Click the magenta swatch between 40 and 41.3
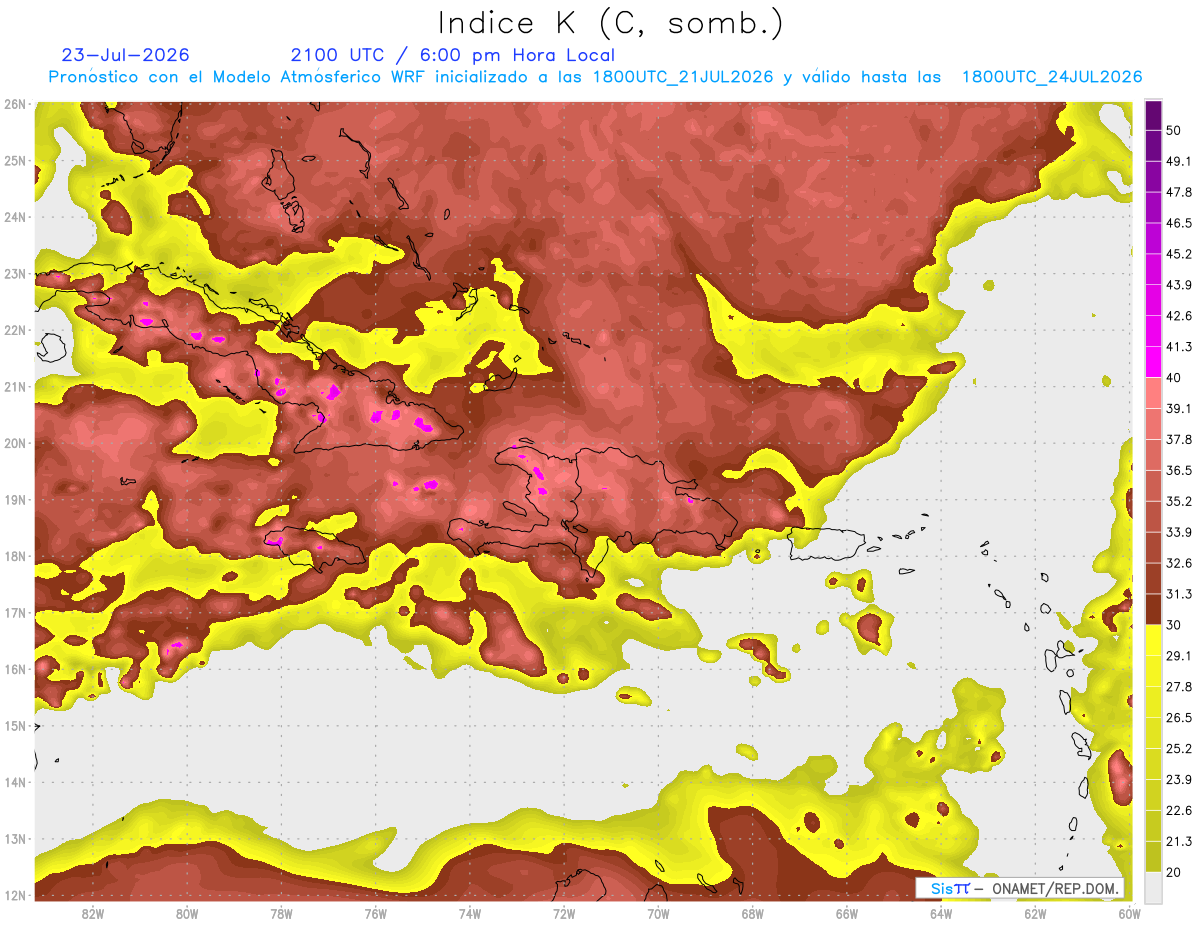This screenshot has width=1200, height=927. pos(1154,362)
